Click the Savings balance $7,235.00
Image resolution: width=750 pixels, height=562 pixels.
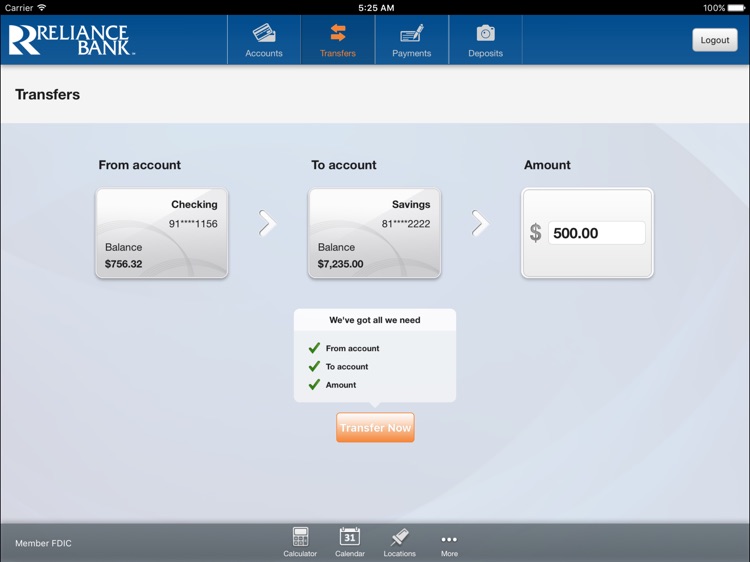click(x=341, y=264)
